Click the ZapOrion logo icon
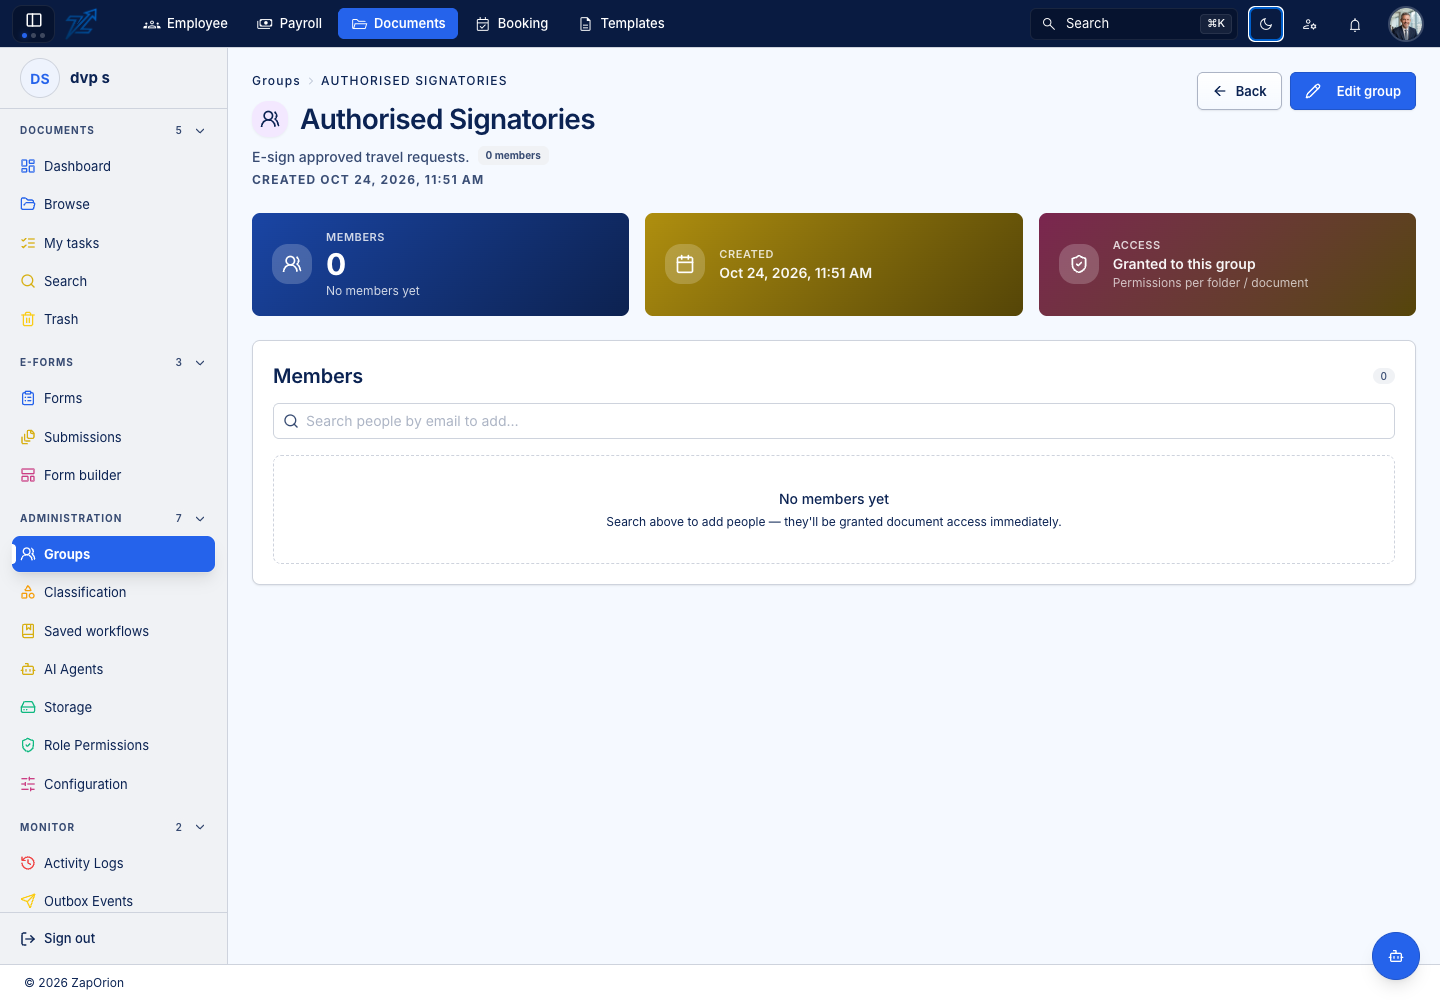Image resolution: width=1440 pixels, height=1000 pixels. [x=82, y=23]
